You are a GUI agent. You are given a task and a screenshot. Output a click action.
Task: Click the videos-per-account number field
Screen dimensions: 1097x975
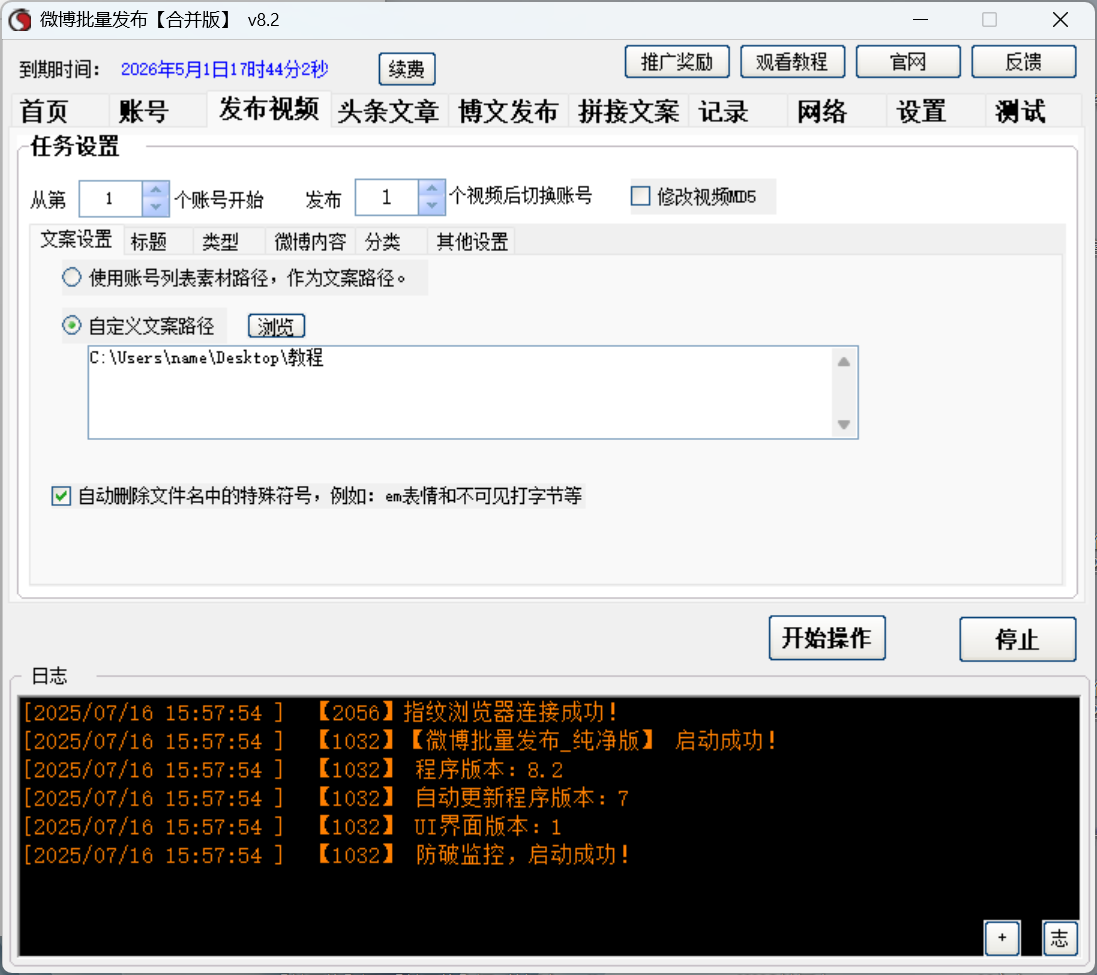click(x=387, y=197)
